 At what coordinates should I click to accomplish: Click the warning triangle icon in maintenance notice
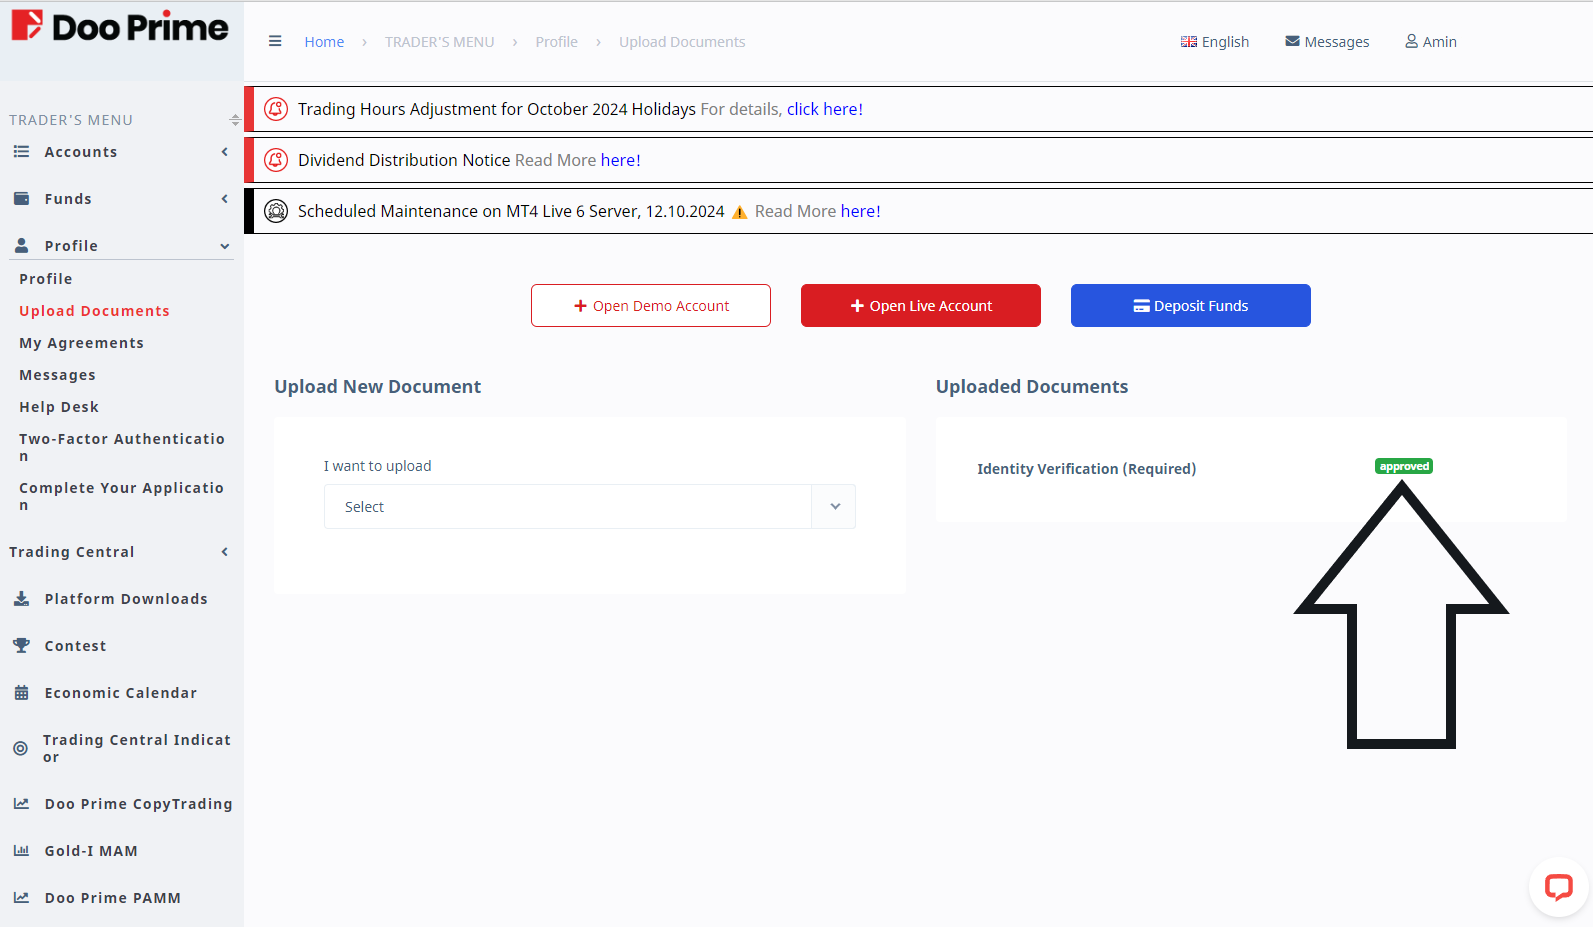[x=740, y=212]
